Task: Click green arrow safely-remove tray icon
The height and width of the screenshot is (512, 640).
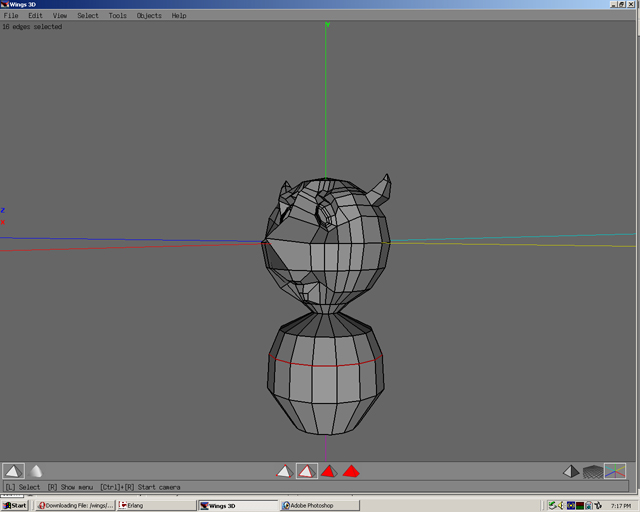Action: [552, 505]
